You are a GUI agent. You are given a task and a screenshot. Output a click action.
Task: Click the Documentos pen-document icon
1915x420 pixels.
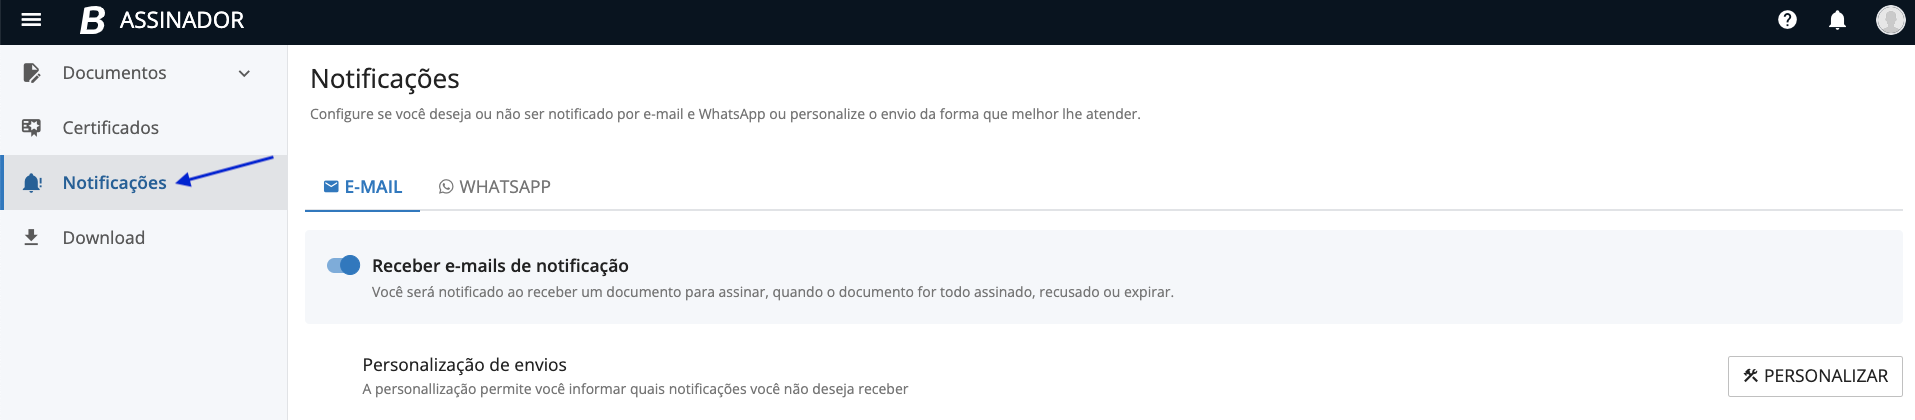pos(32,73)
